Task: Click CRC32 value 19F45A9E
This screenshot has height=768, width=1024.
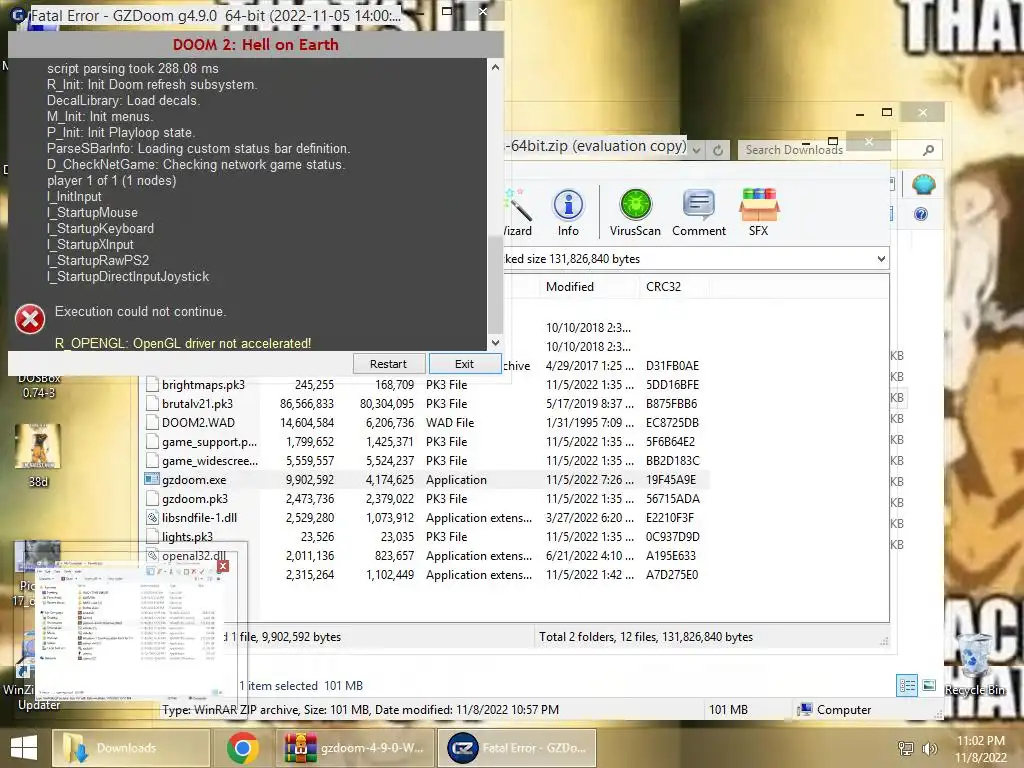Action: pos(671,479)
